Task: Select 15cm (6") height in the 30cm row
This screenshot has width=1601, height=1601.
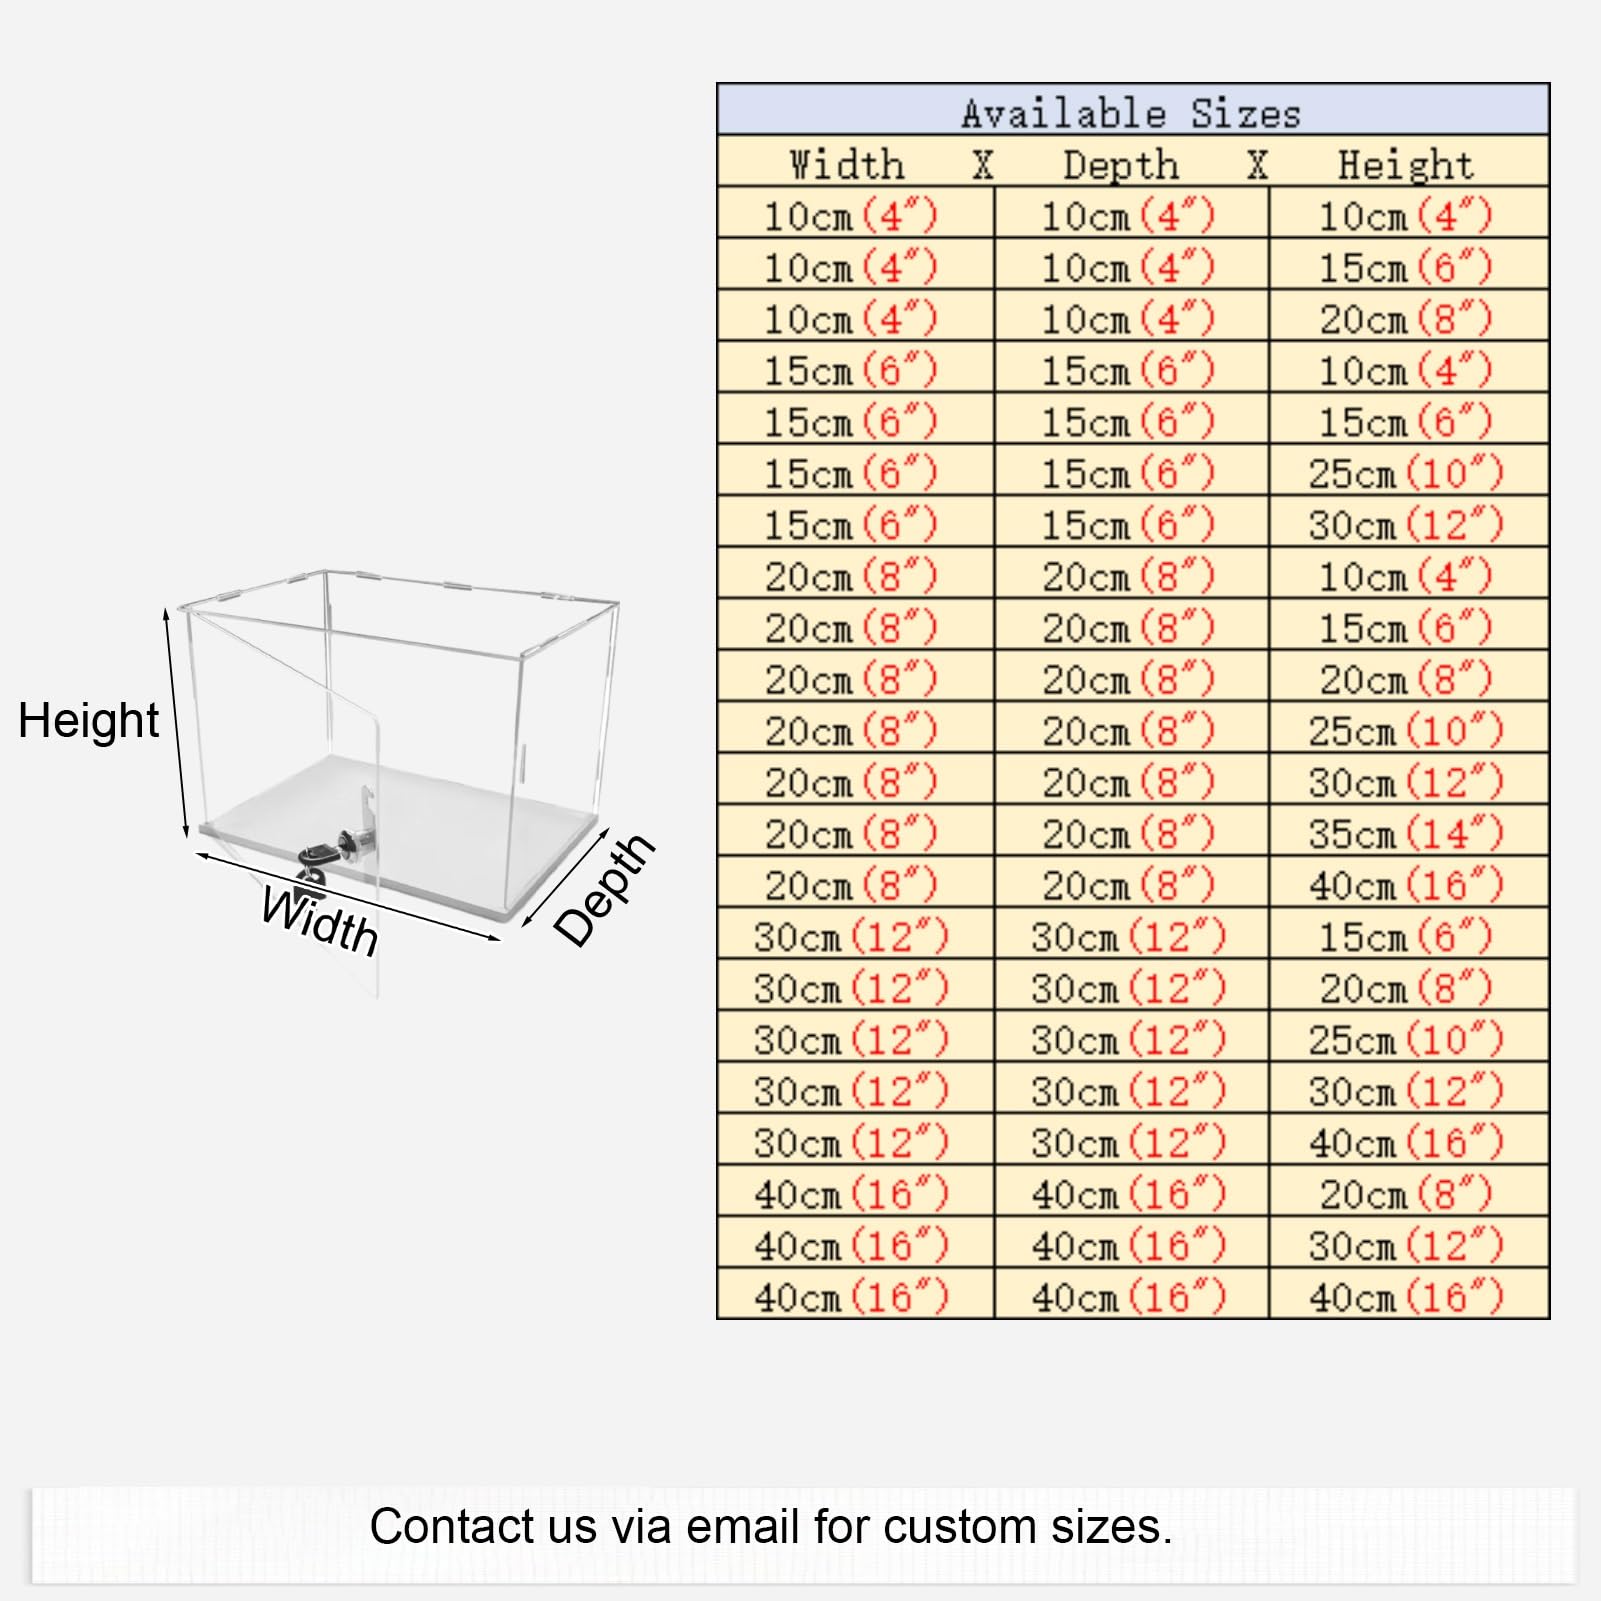Action: click(x=1405, y=936)
